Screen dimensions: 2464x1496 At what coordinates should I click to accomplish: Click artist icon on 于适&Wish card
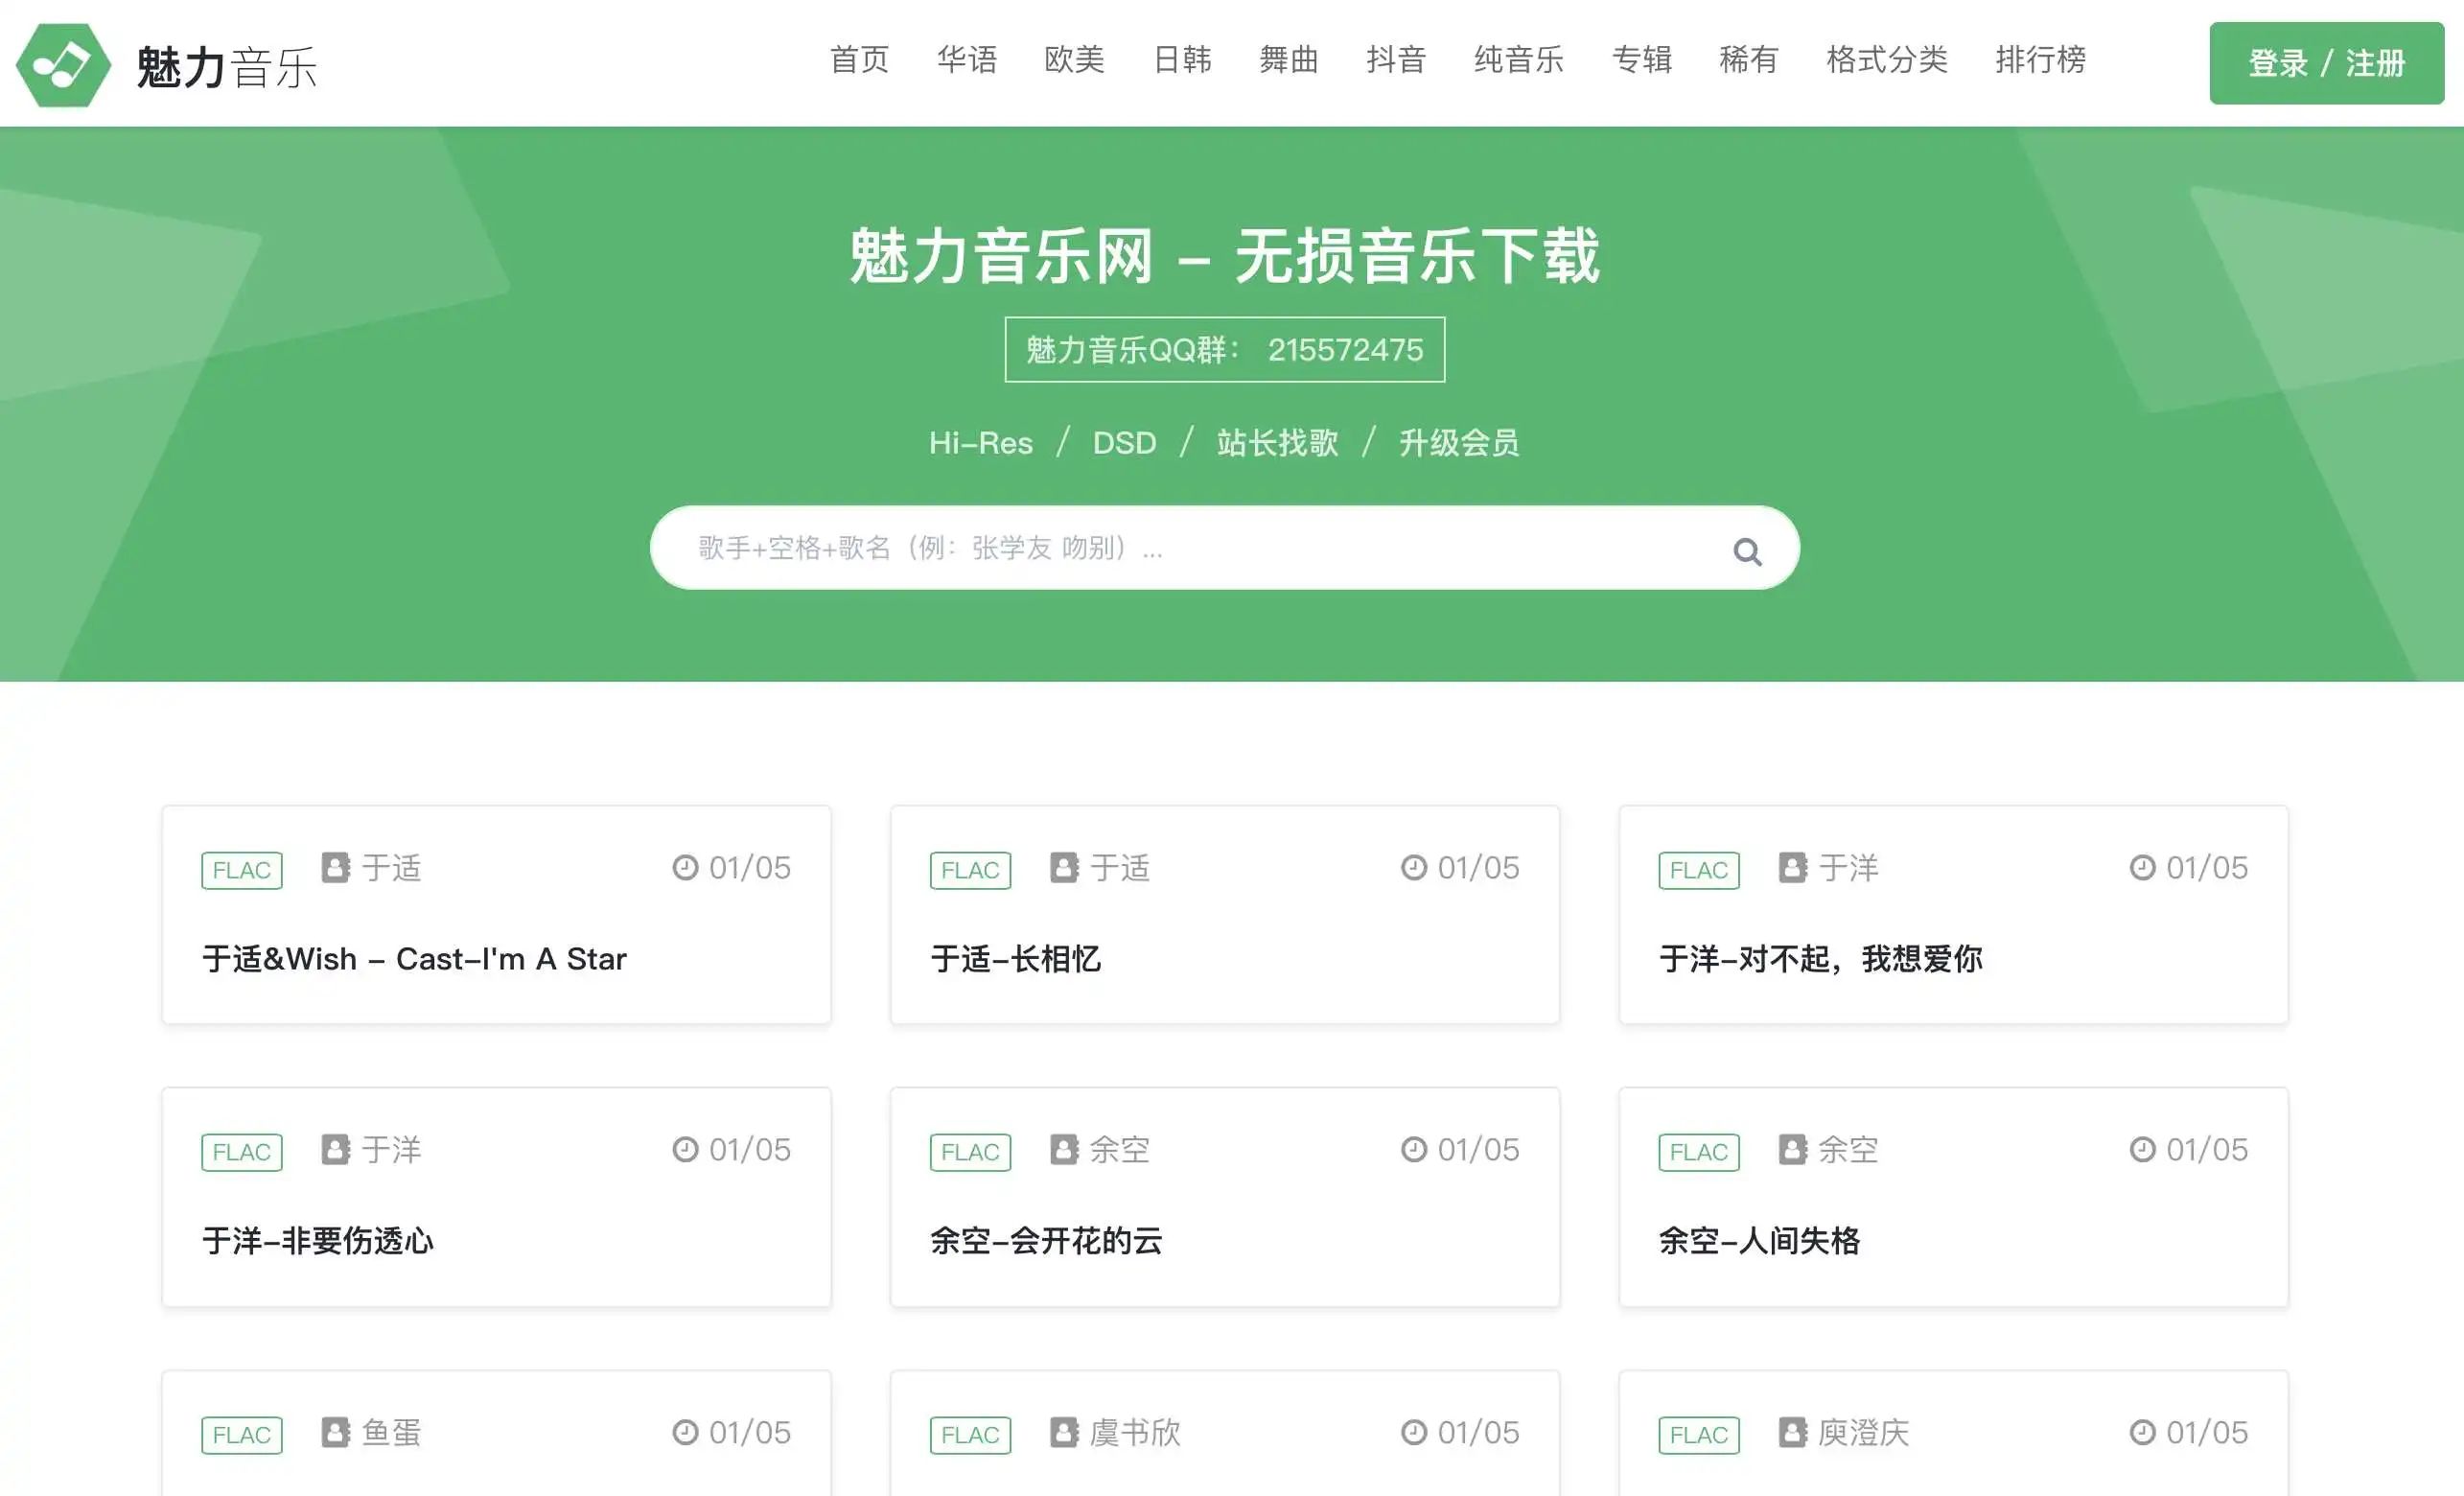pyautogui.click(x=335, y=867)
